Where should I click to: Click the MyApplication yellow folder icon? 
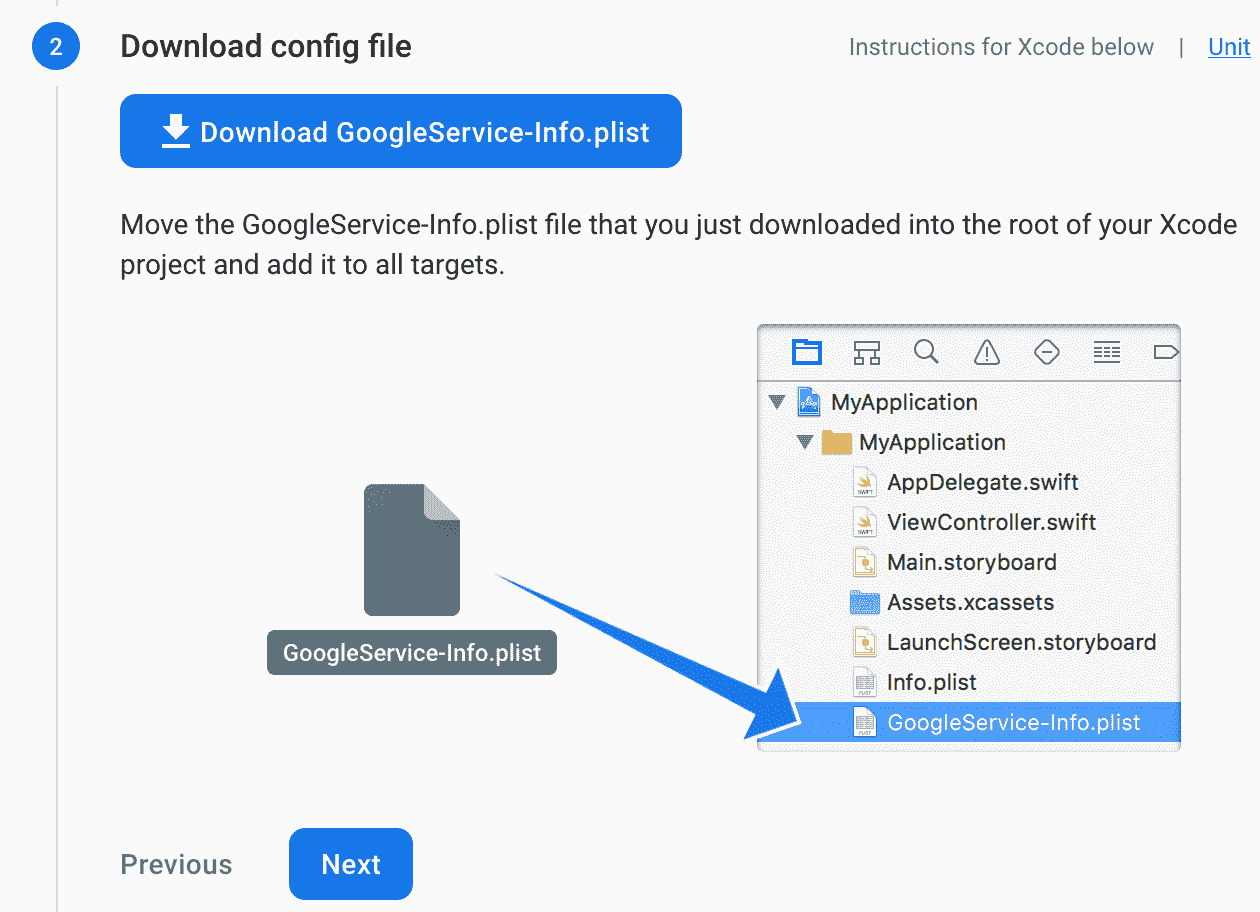click(836, 442)
